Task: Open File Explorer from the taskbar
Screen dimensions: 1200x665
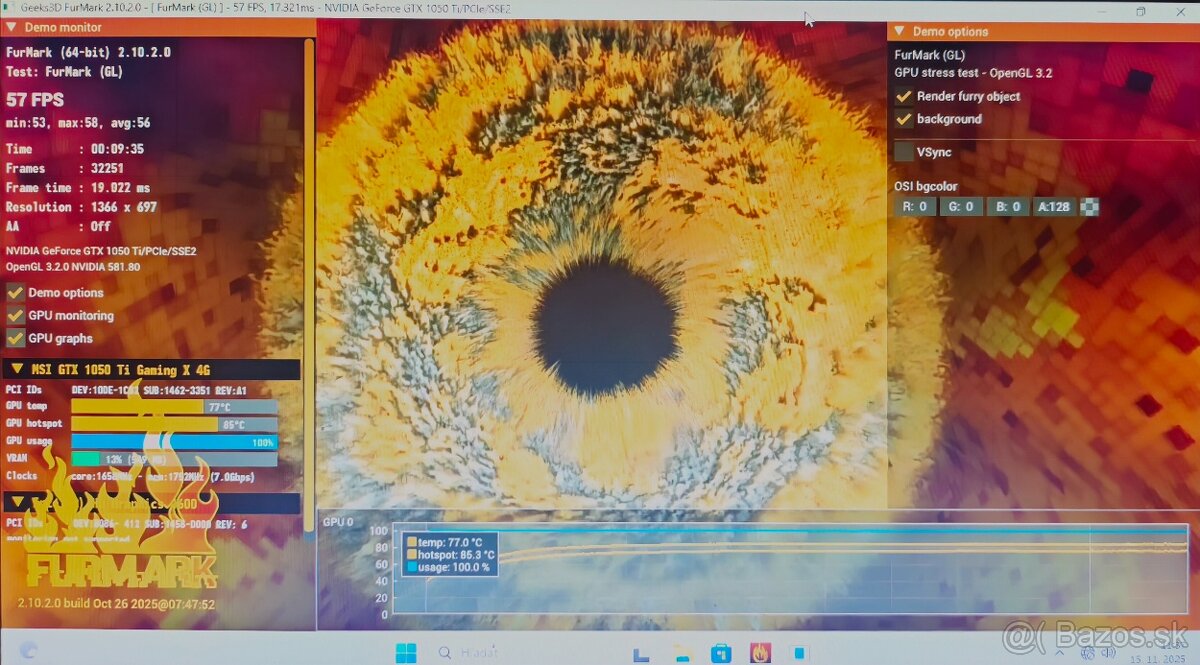Action: point(683,653)
